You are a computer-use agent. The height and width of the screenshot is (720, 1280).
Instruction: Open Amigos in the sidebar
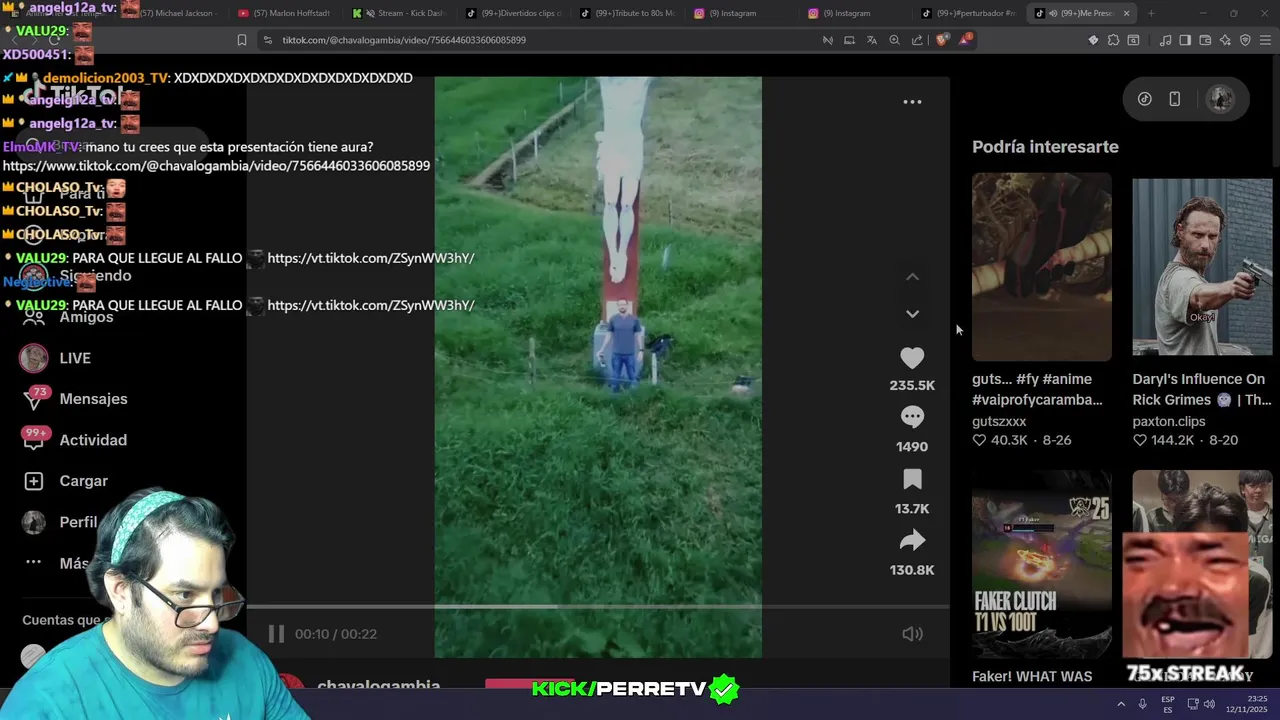86,317
